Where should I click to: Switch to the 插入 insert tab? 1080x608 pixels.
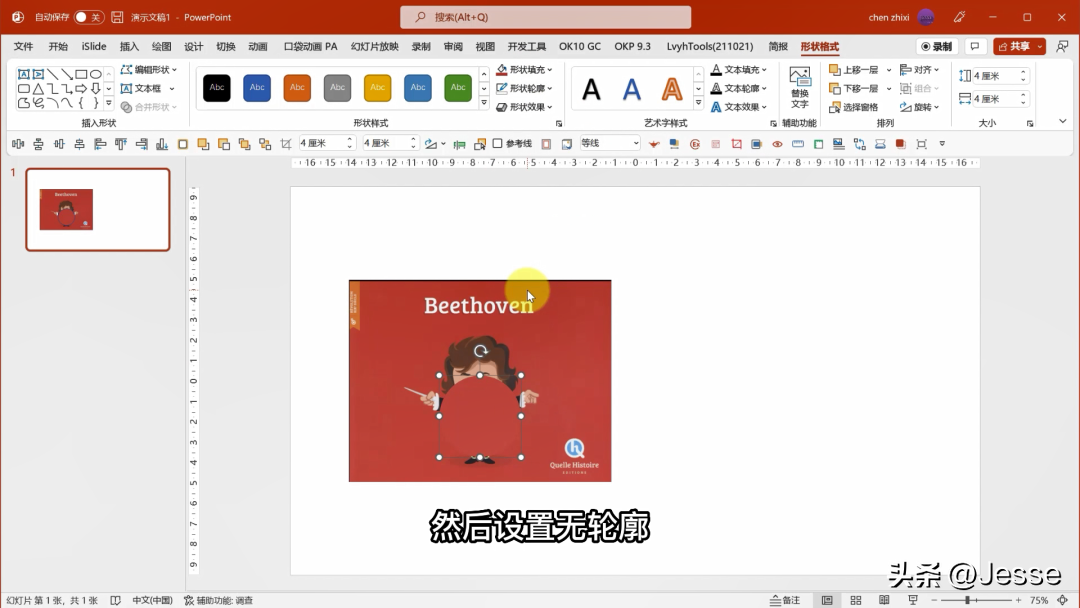coord(129,46)
